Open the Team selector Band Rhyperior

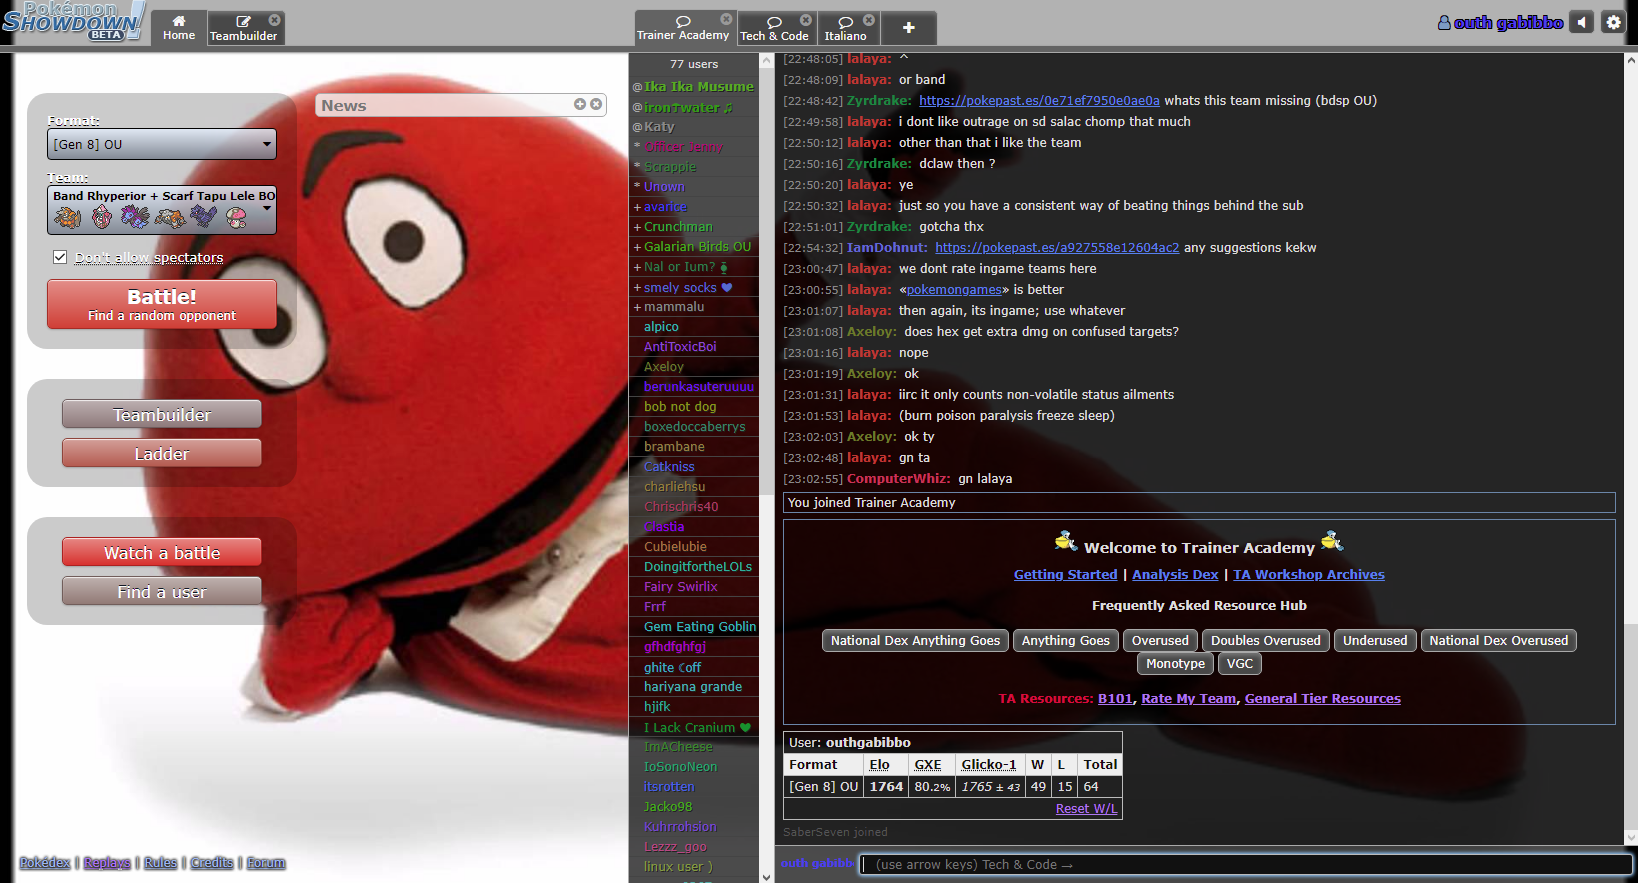click(x=162, y=210)
